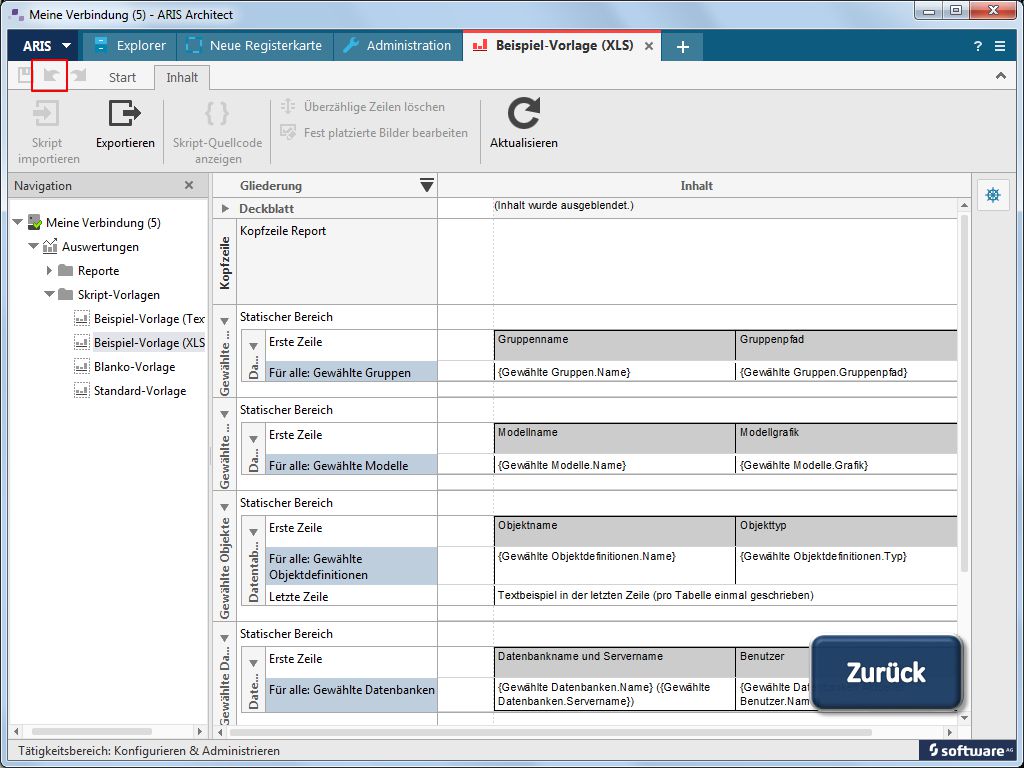Click the Modellname header cell
The height and width of the screenshot is (768, 1024).
click(615, 438)
